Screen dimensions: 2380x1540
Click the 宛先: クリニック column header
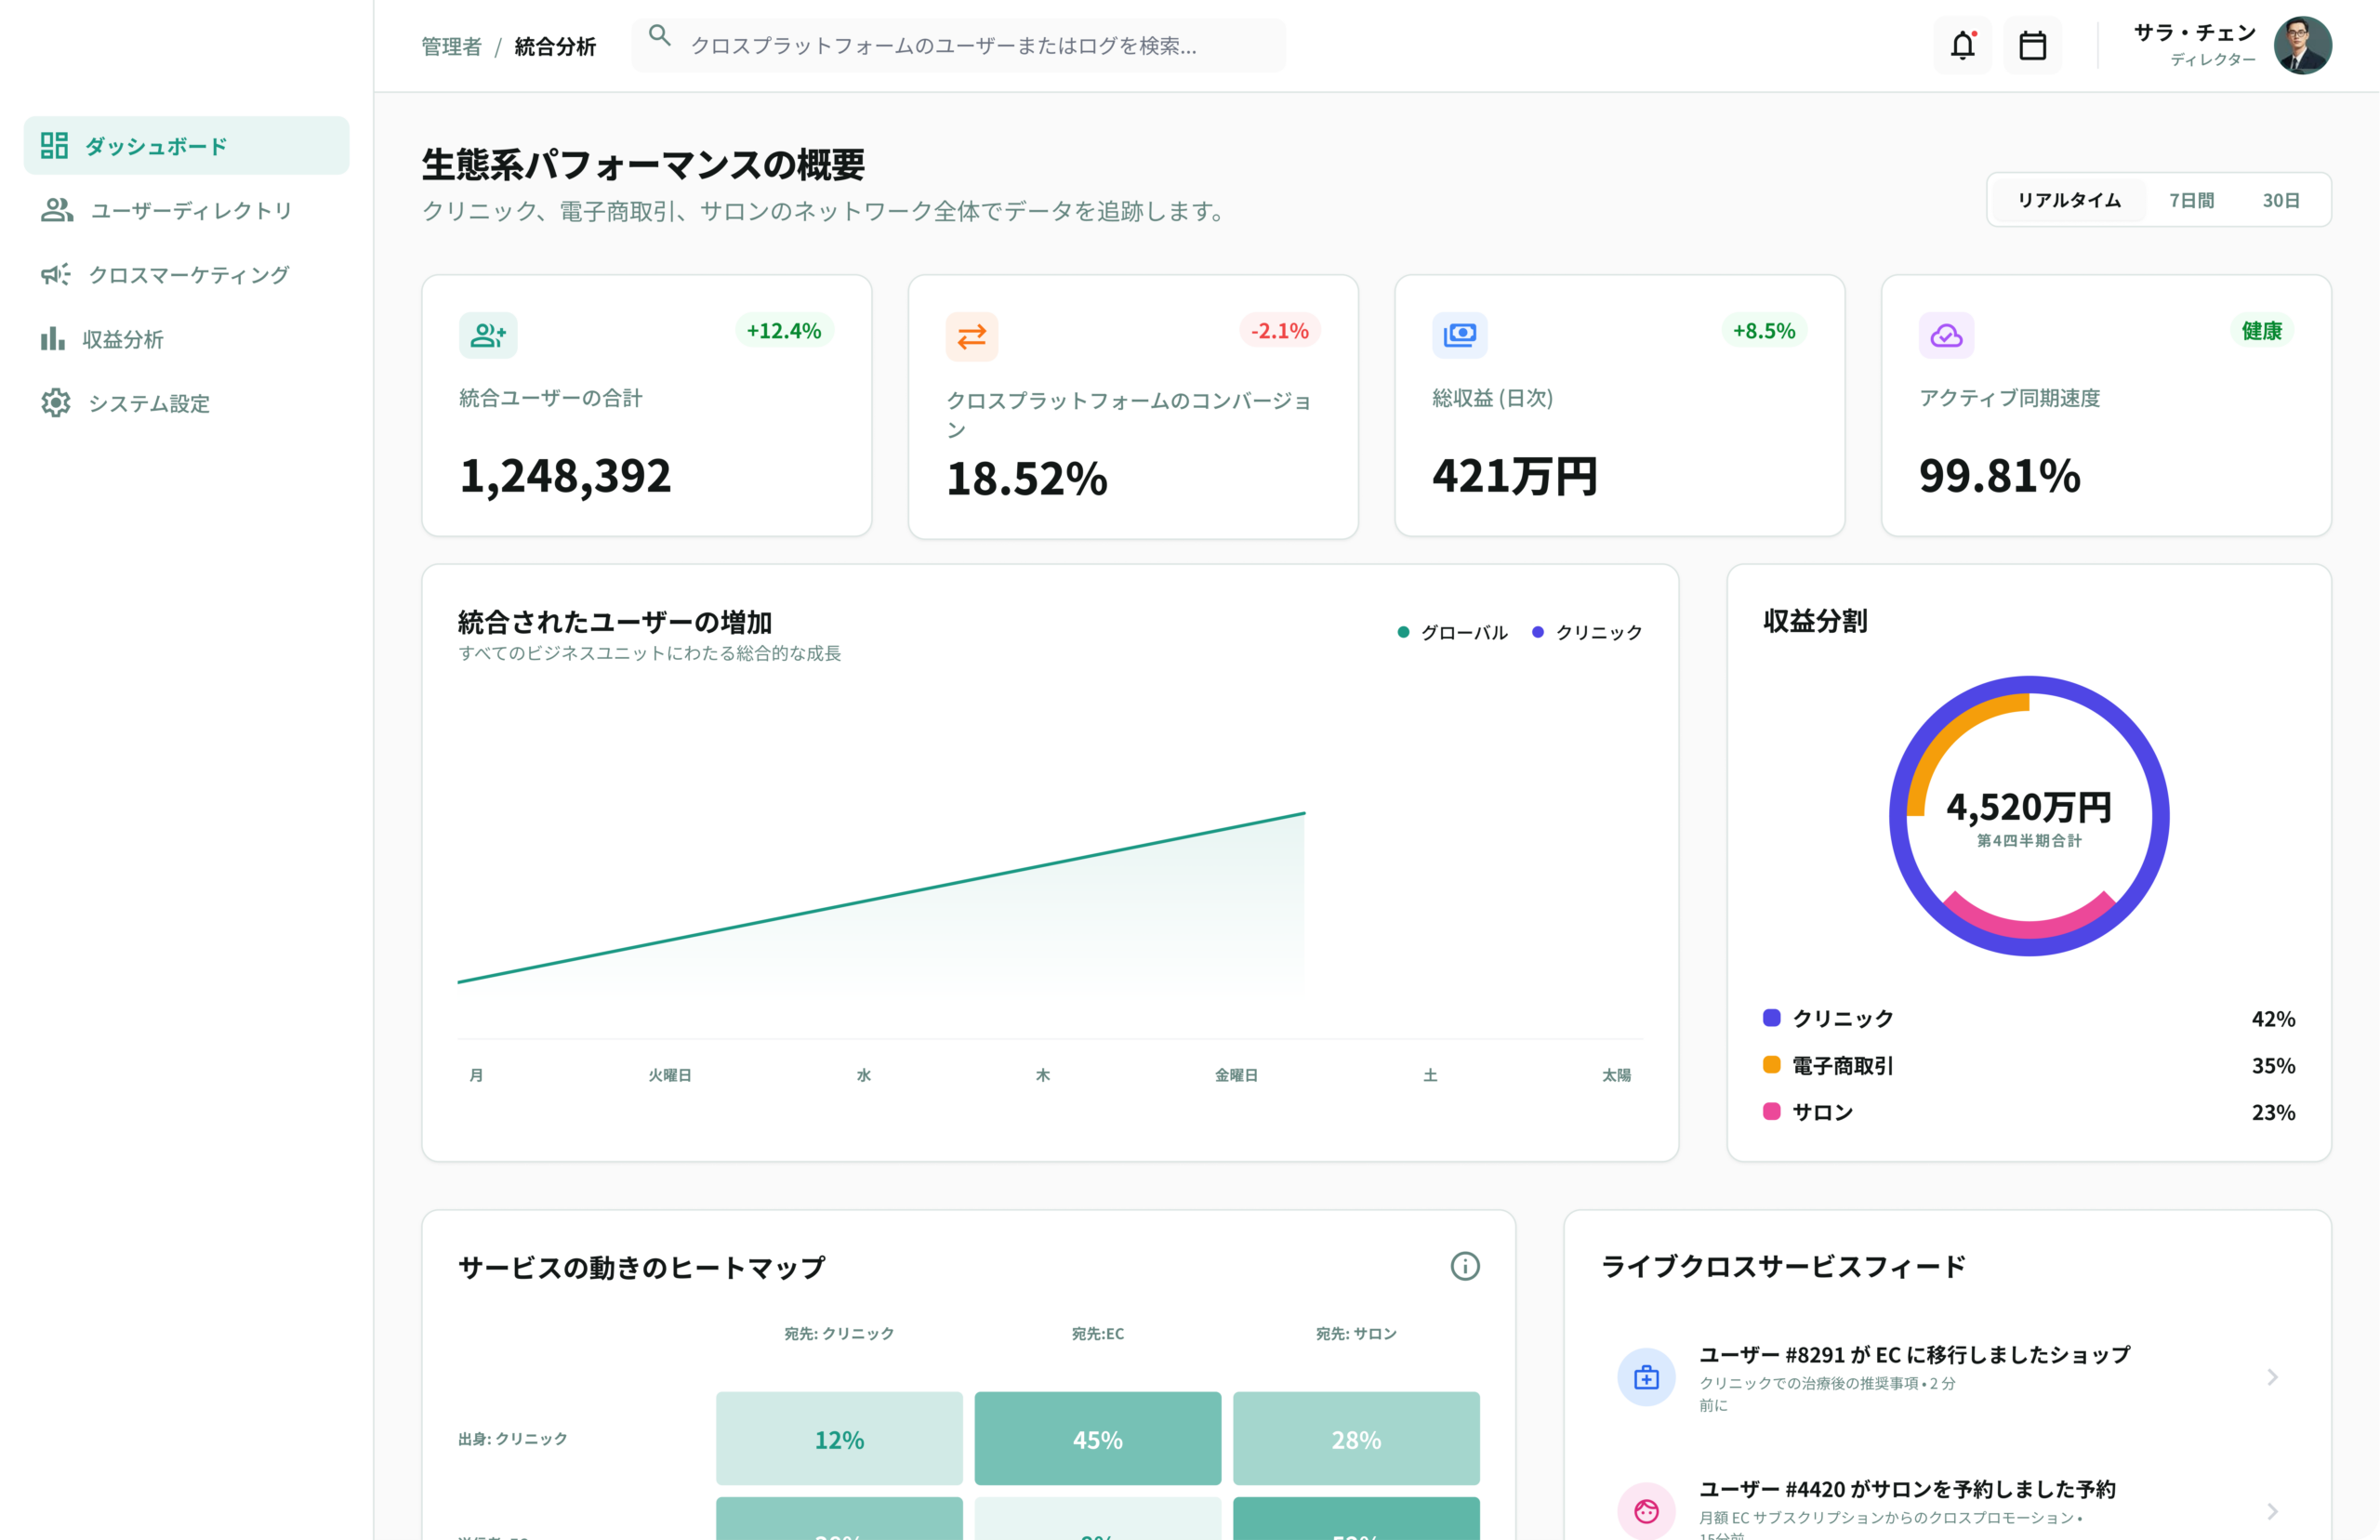point(839,1333)
